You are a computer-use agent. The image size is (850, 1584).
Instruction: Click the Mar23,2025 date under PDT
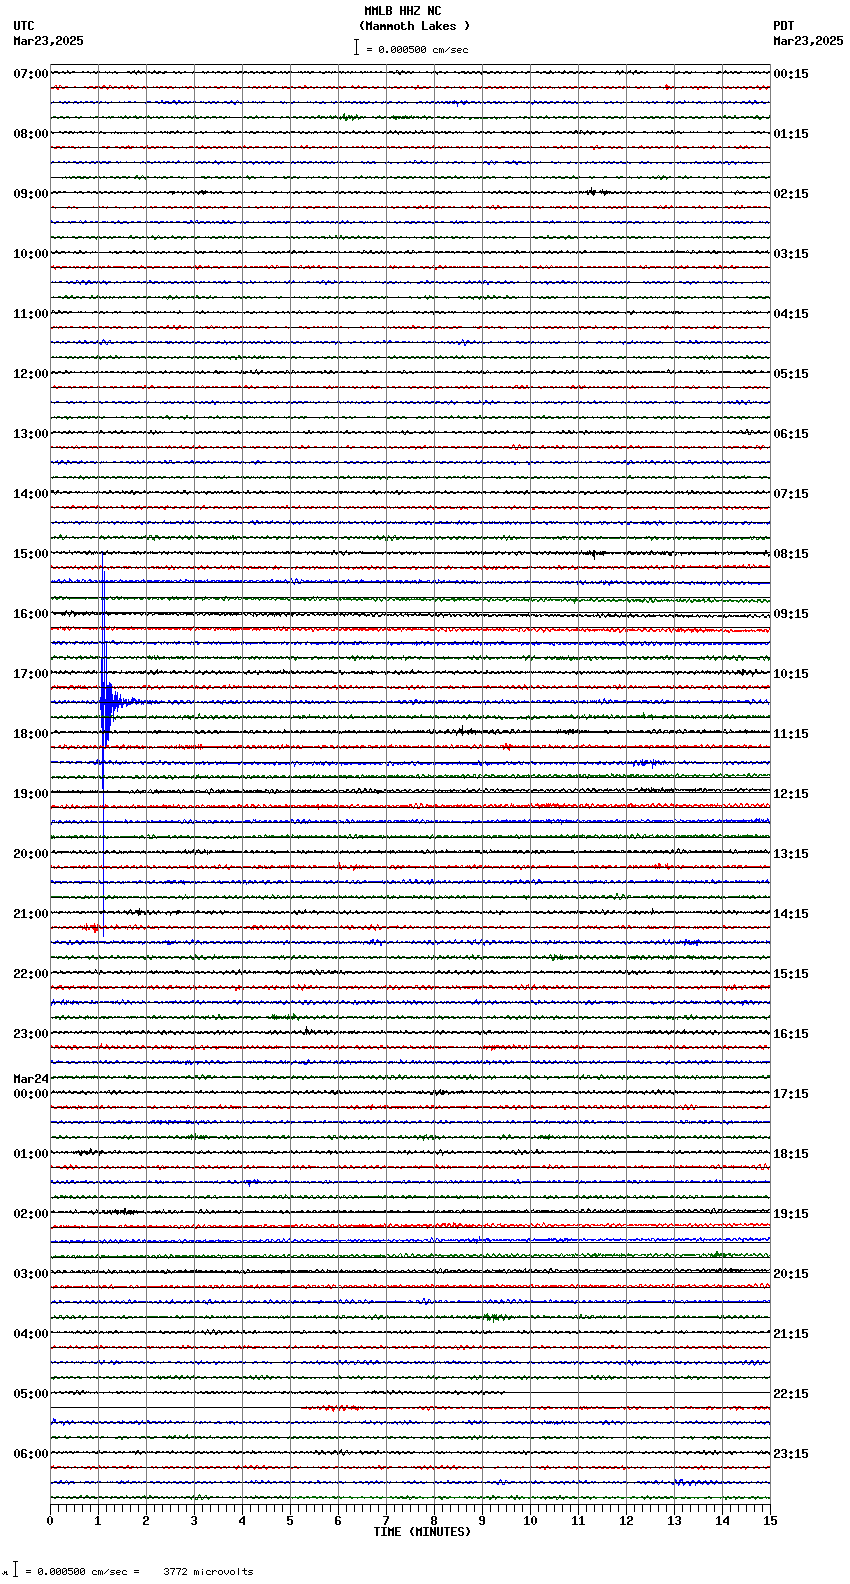pos(808,41)
